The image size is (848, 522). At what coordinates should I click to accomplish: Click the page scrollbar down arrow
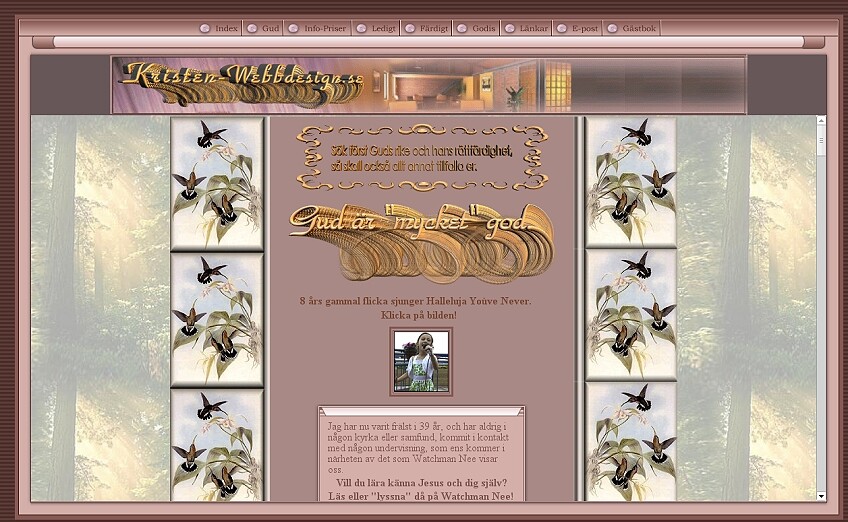(821, 495)
